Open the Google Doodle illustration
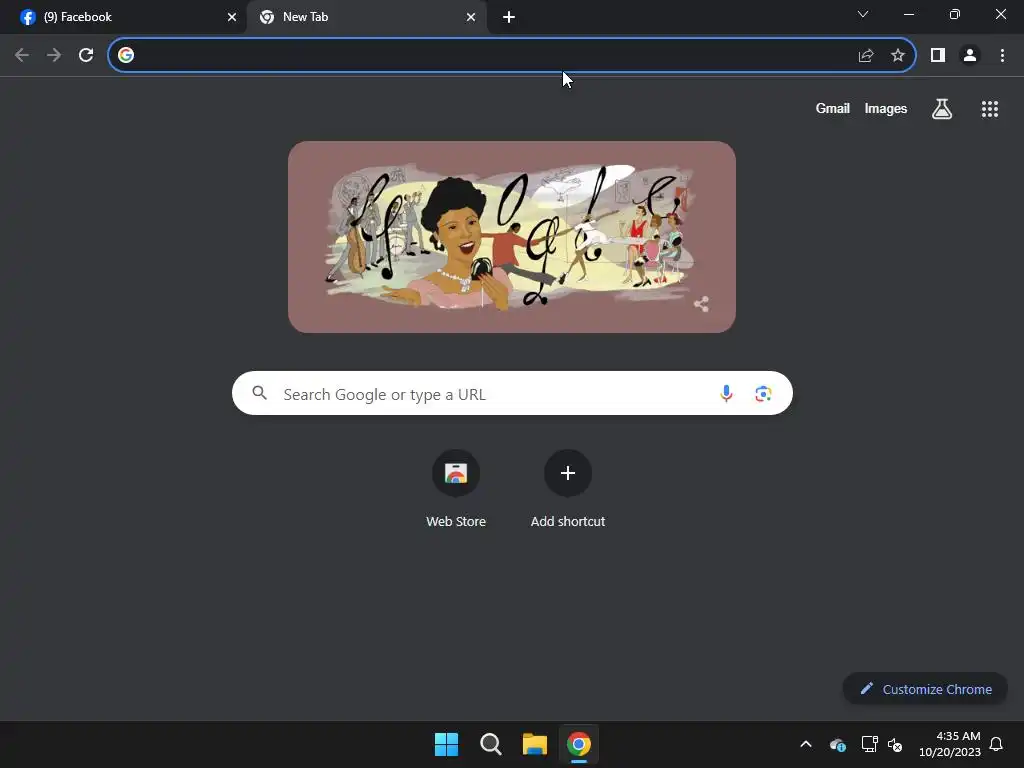This screenshot has width=1024, height=768. (511, 237)
